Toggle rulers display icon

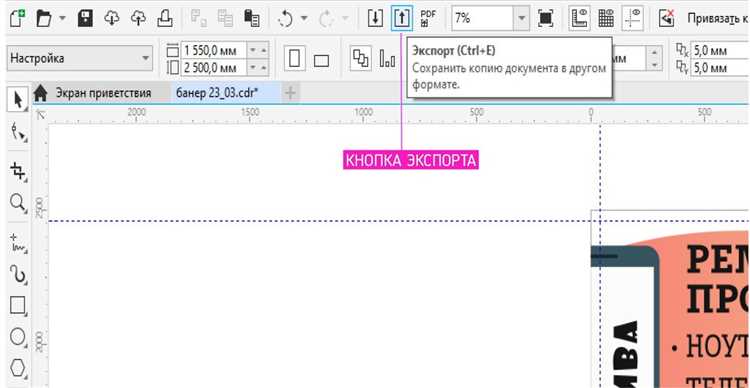579,18
